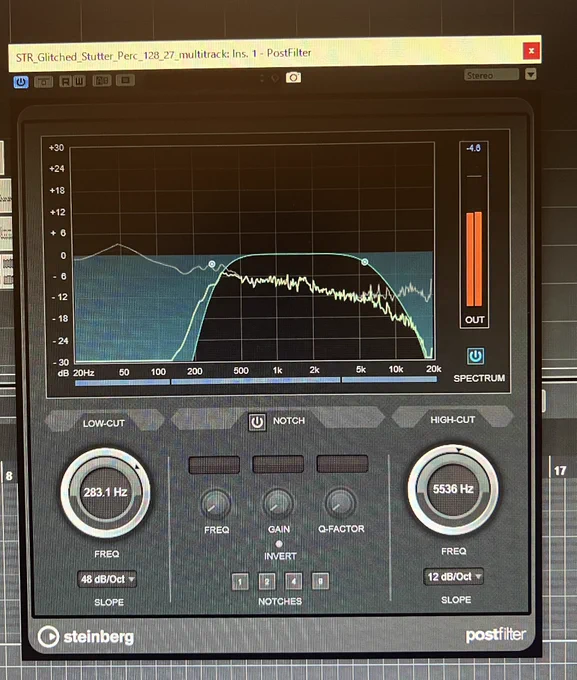Screen dimensions: 577x680
Task: Click the Stereo routing field
Action: [x=491, y=75]
